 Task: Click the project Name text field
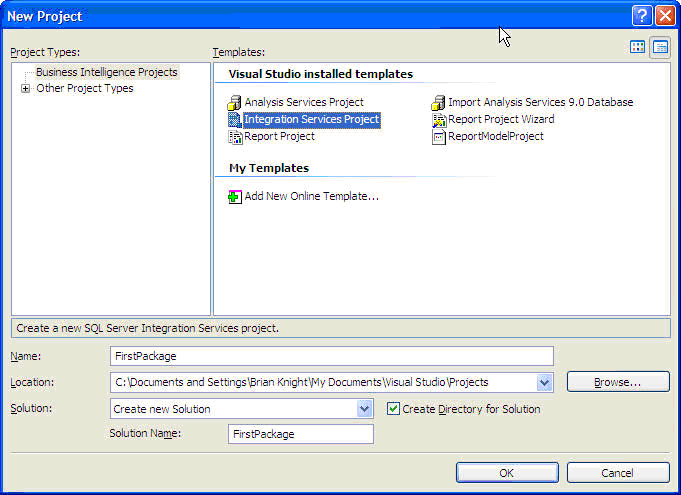[x=331, y=356]
